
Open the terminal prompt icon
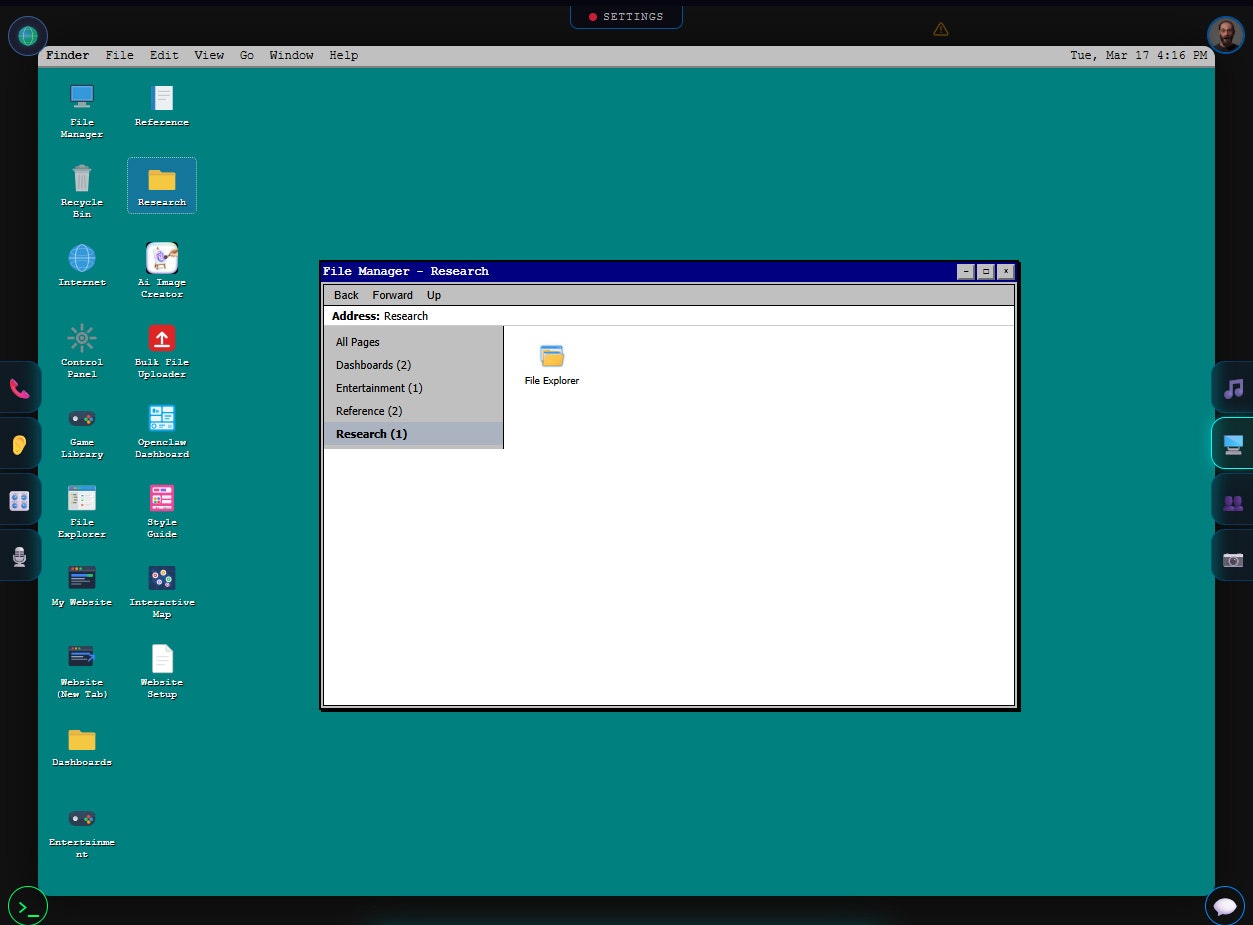click(28, 907)
